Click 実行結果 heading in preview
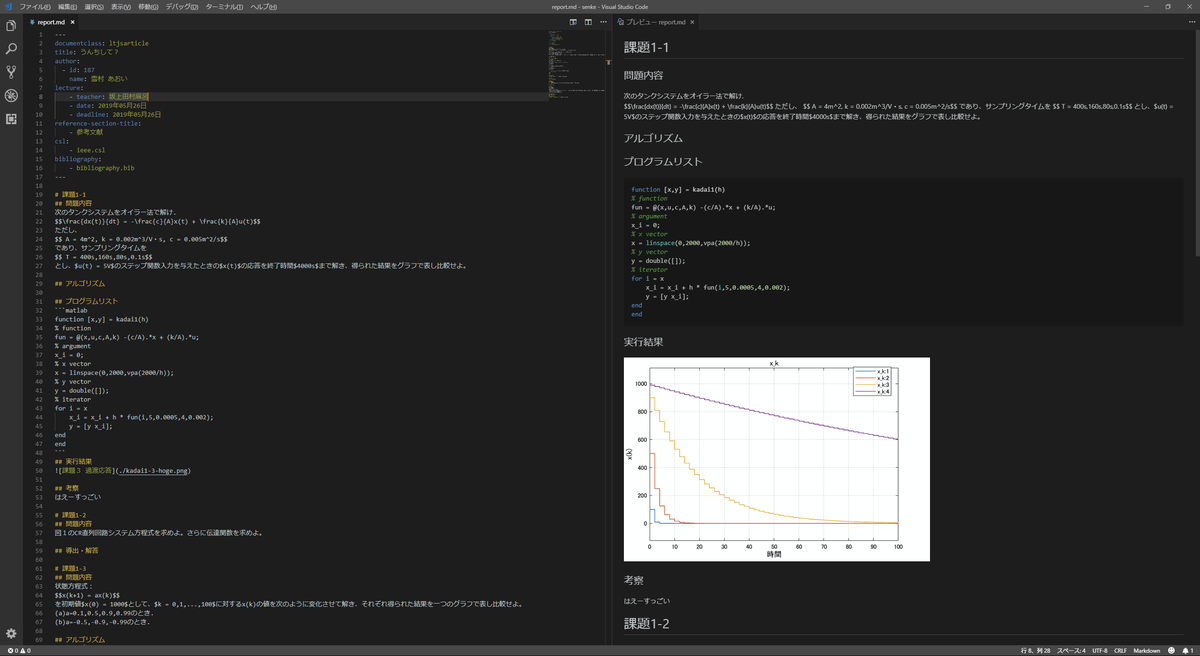Viewport: 1200px width, 656px height. (x=643, y=341)
